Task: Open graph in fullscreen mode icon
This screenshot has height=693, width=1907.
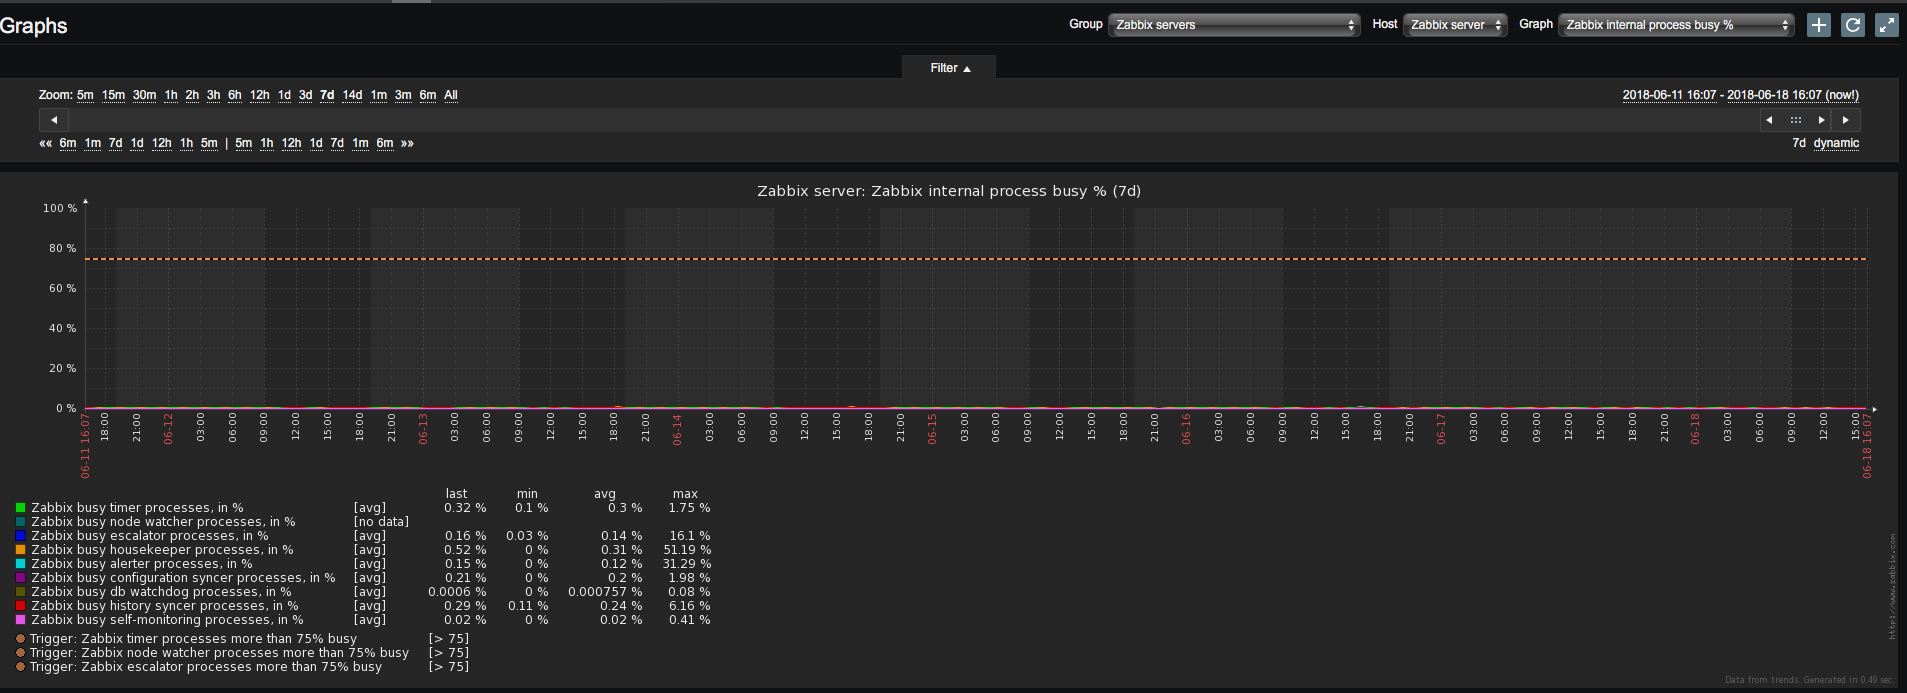Action: pyautogui.click(x=1887, y=25)
